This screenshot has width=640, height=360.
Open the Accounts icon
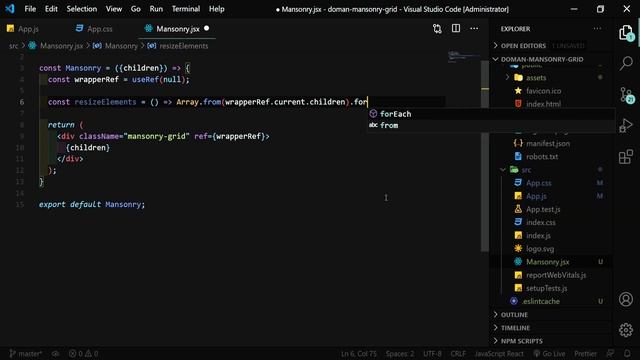[x=626, y=299]
